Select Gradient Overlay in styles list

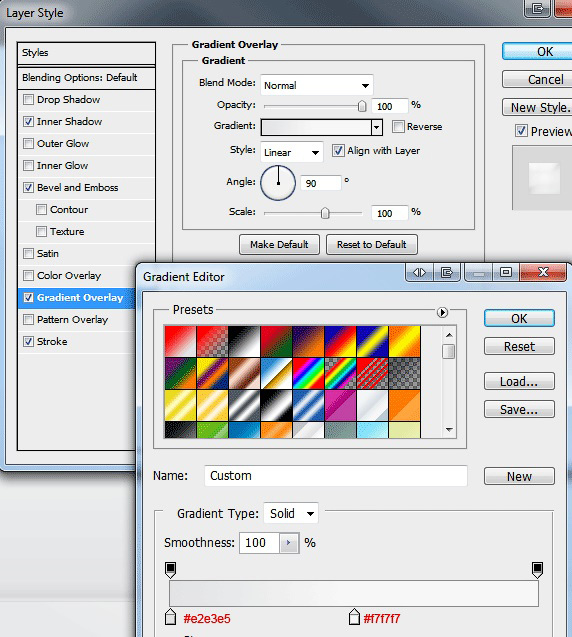click(x=76, y=298)
